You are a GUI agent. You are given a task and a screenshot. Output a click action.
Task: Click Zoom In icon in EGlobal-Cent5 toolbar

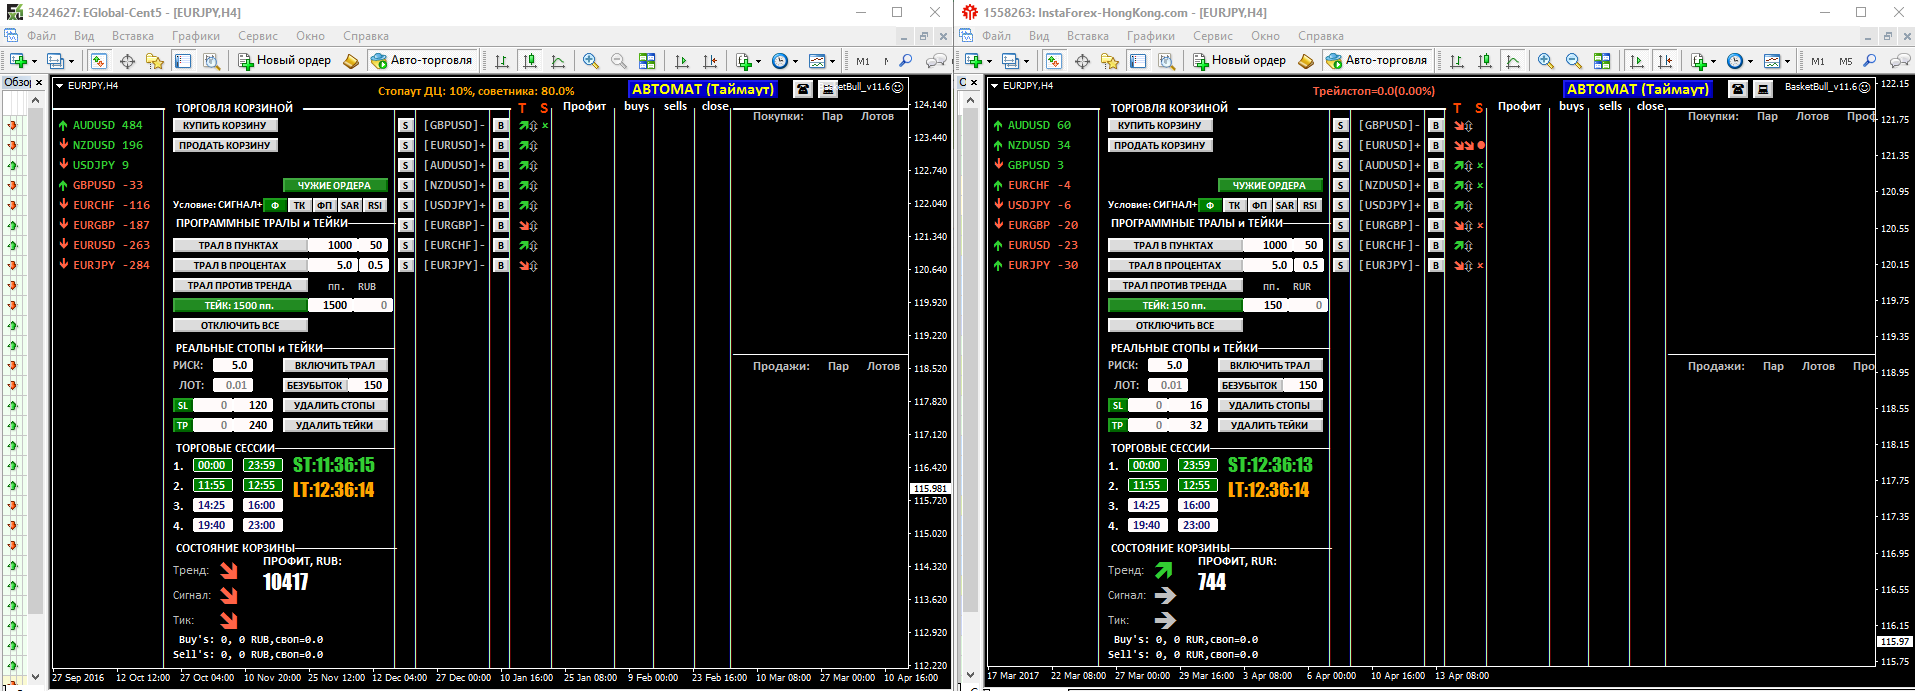pyautogui.click(x=591, y=61)
